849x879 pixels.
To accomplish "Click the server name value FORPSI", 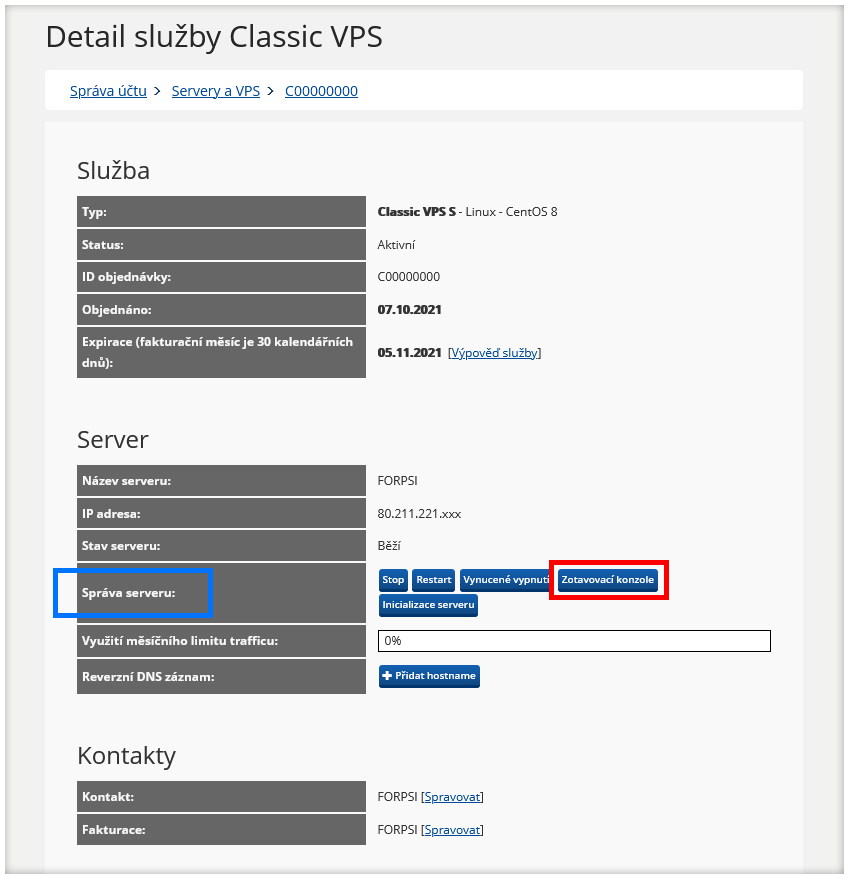I will pos(397,481).
